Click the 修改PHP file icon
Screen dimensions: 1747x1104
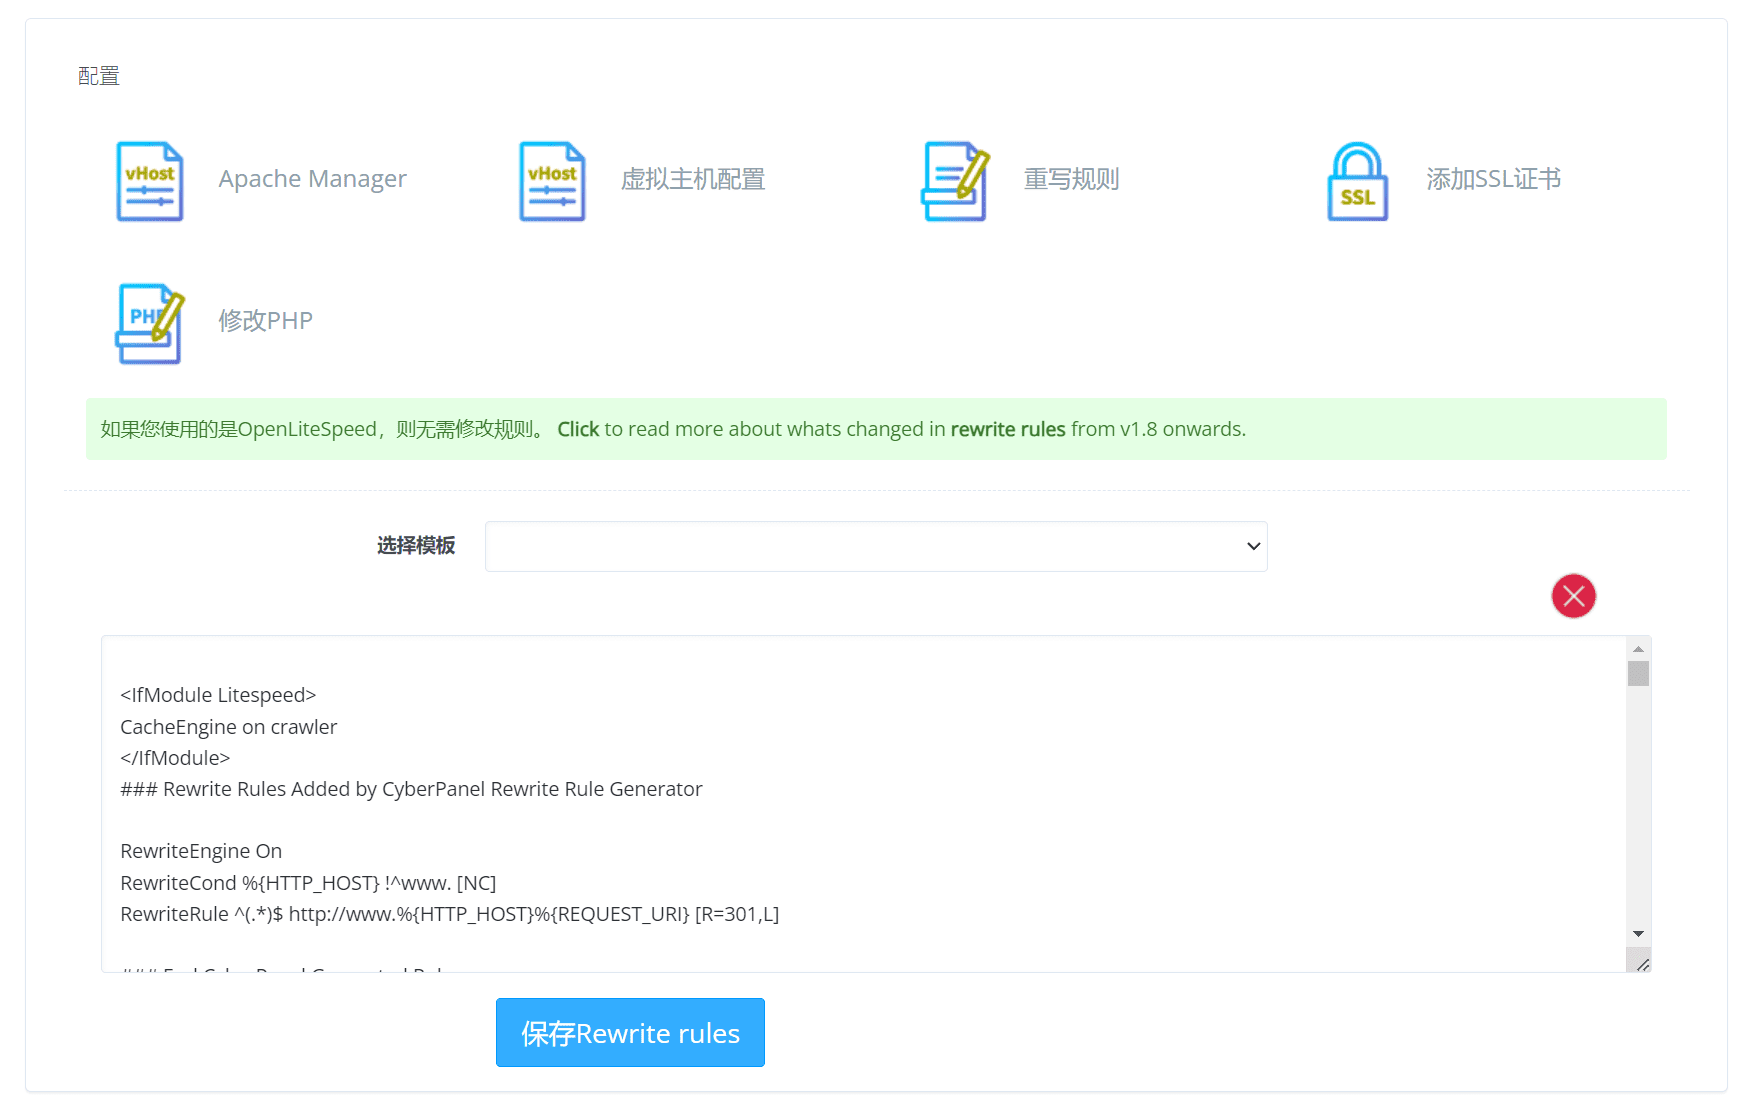click(149, 323)
